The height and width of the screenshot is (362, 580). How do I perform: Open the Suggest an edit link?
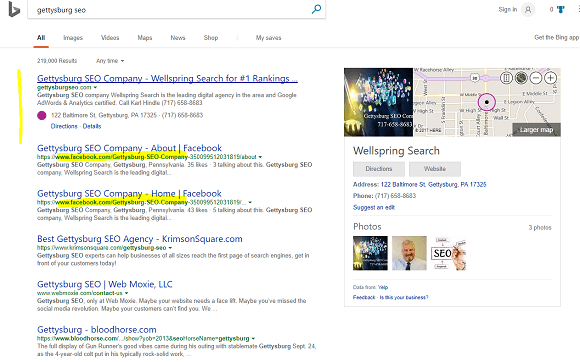[x=374, y=207]
